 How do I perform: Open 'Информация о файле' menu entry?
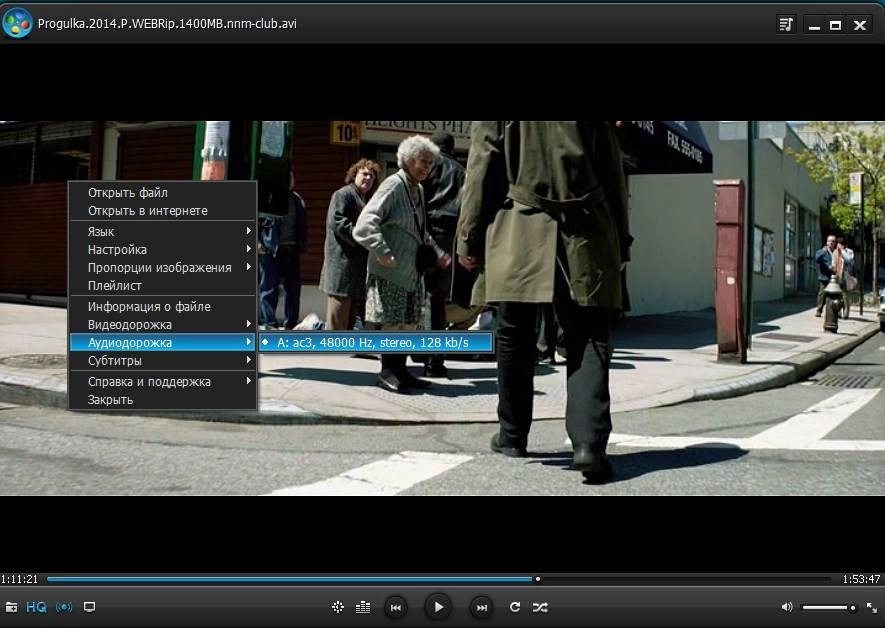(x=163, y=306)
